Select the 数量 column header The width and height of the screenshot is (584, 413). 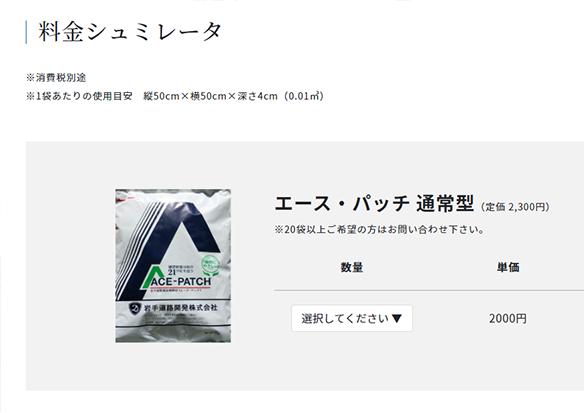pyautogui.click(x=352, y=267)
